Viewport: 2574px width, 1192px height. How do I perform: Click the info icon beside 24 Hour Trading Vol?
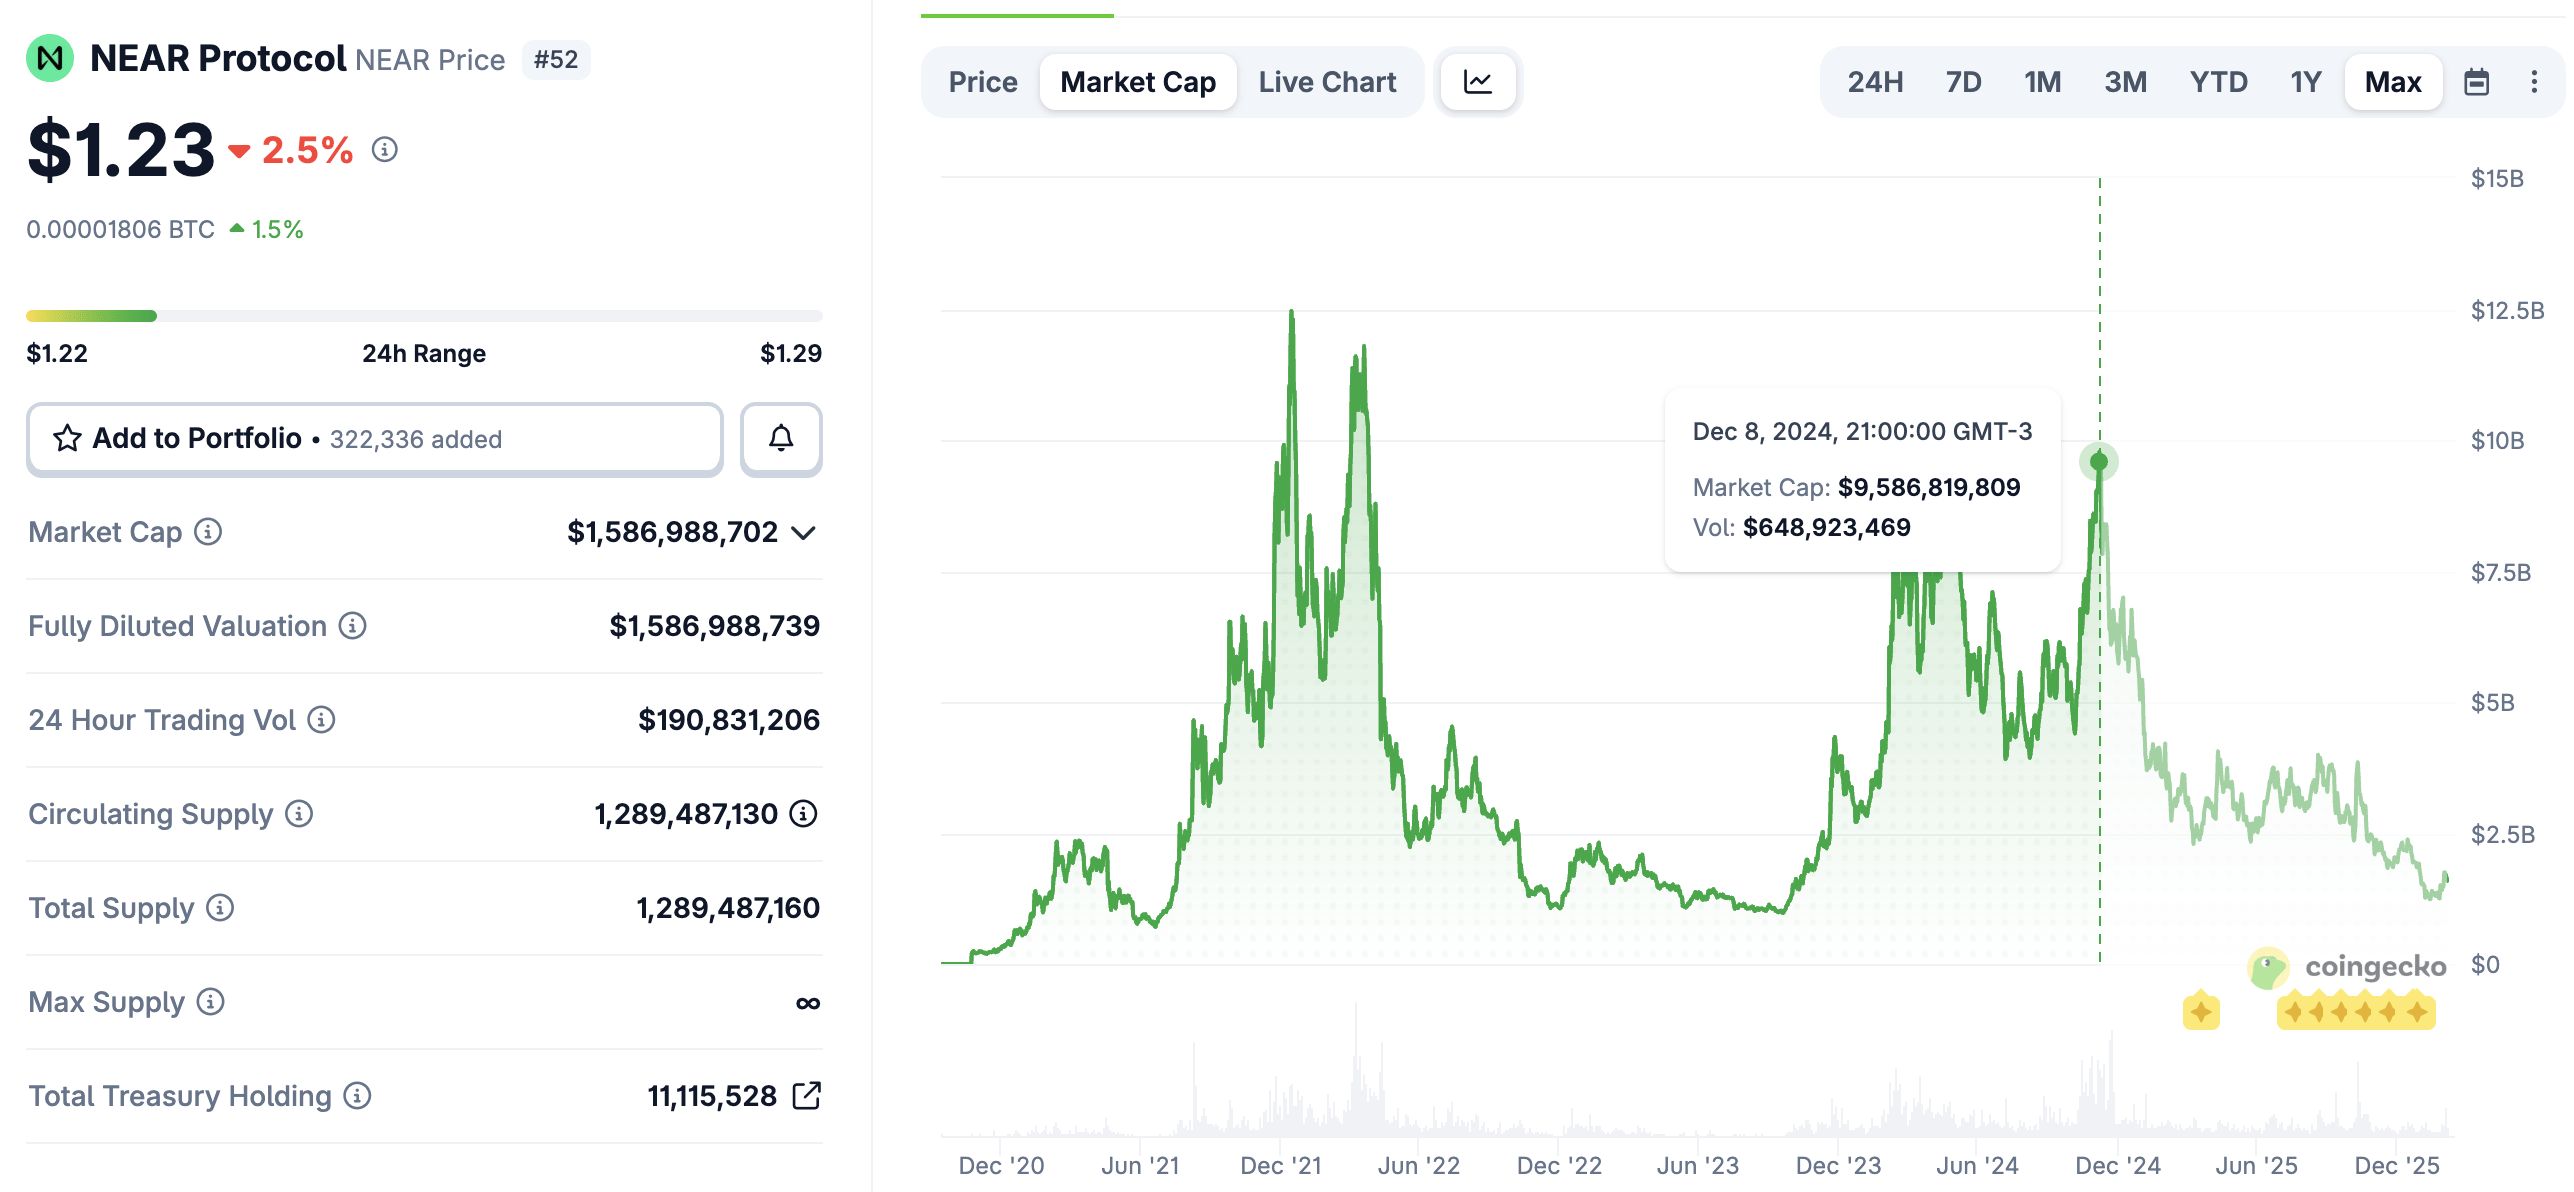321,720
